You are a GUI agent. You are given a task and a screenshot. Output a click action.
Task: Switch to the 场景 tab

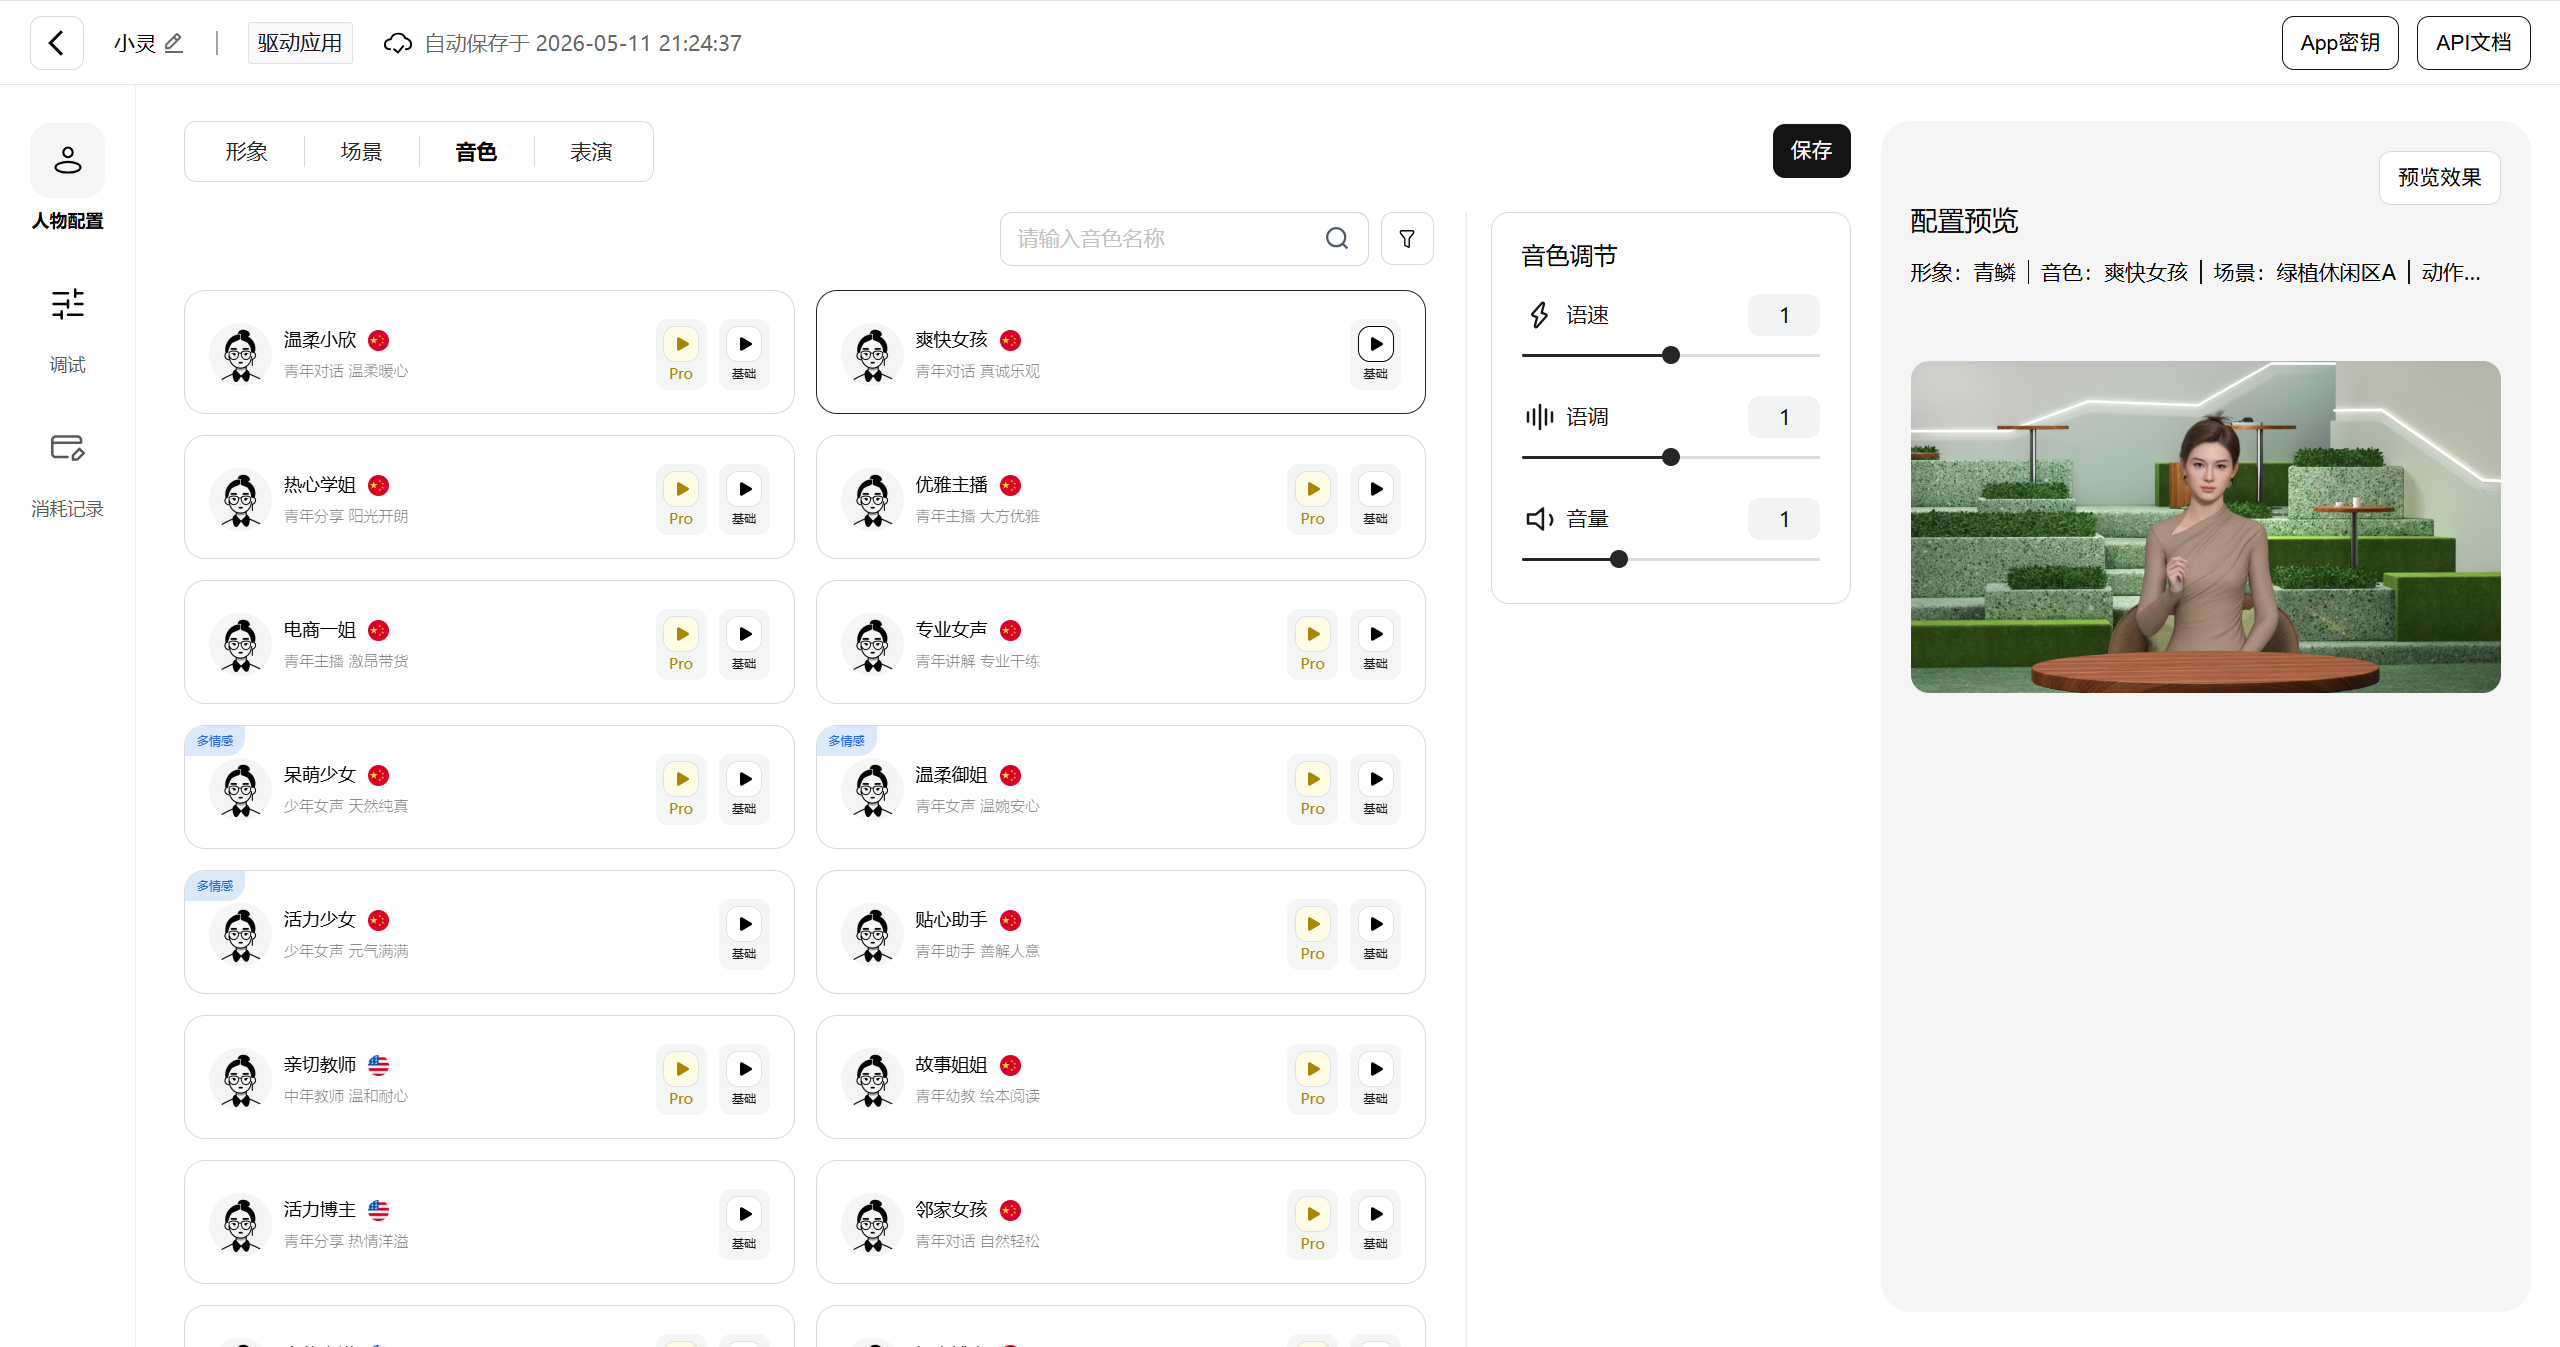tap(361, 152)
